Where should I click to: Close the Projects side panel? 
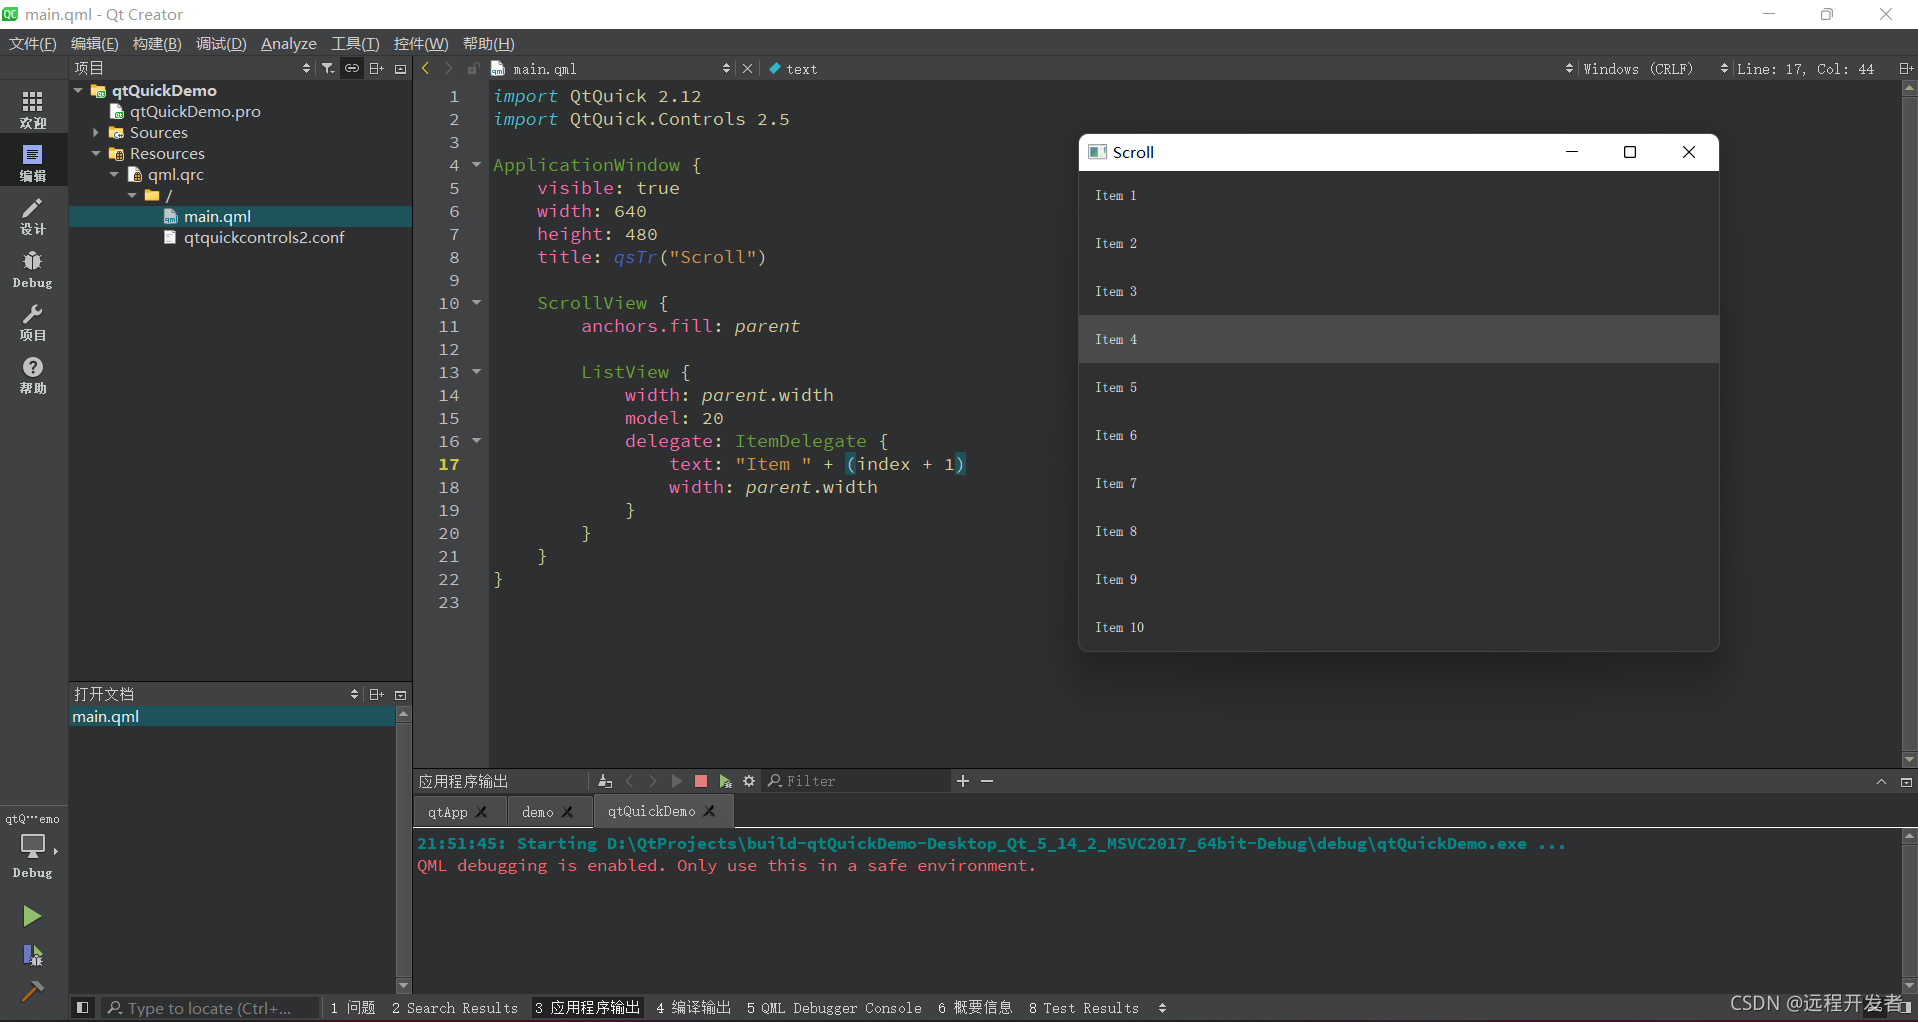[400, 68]
